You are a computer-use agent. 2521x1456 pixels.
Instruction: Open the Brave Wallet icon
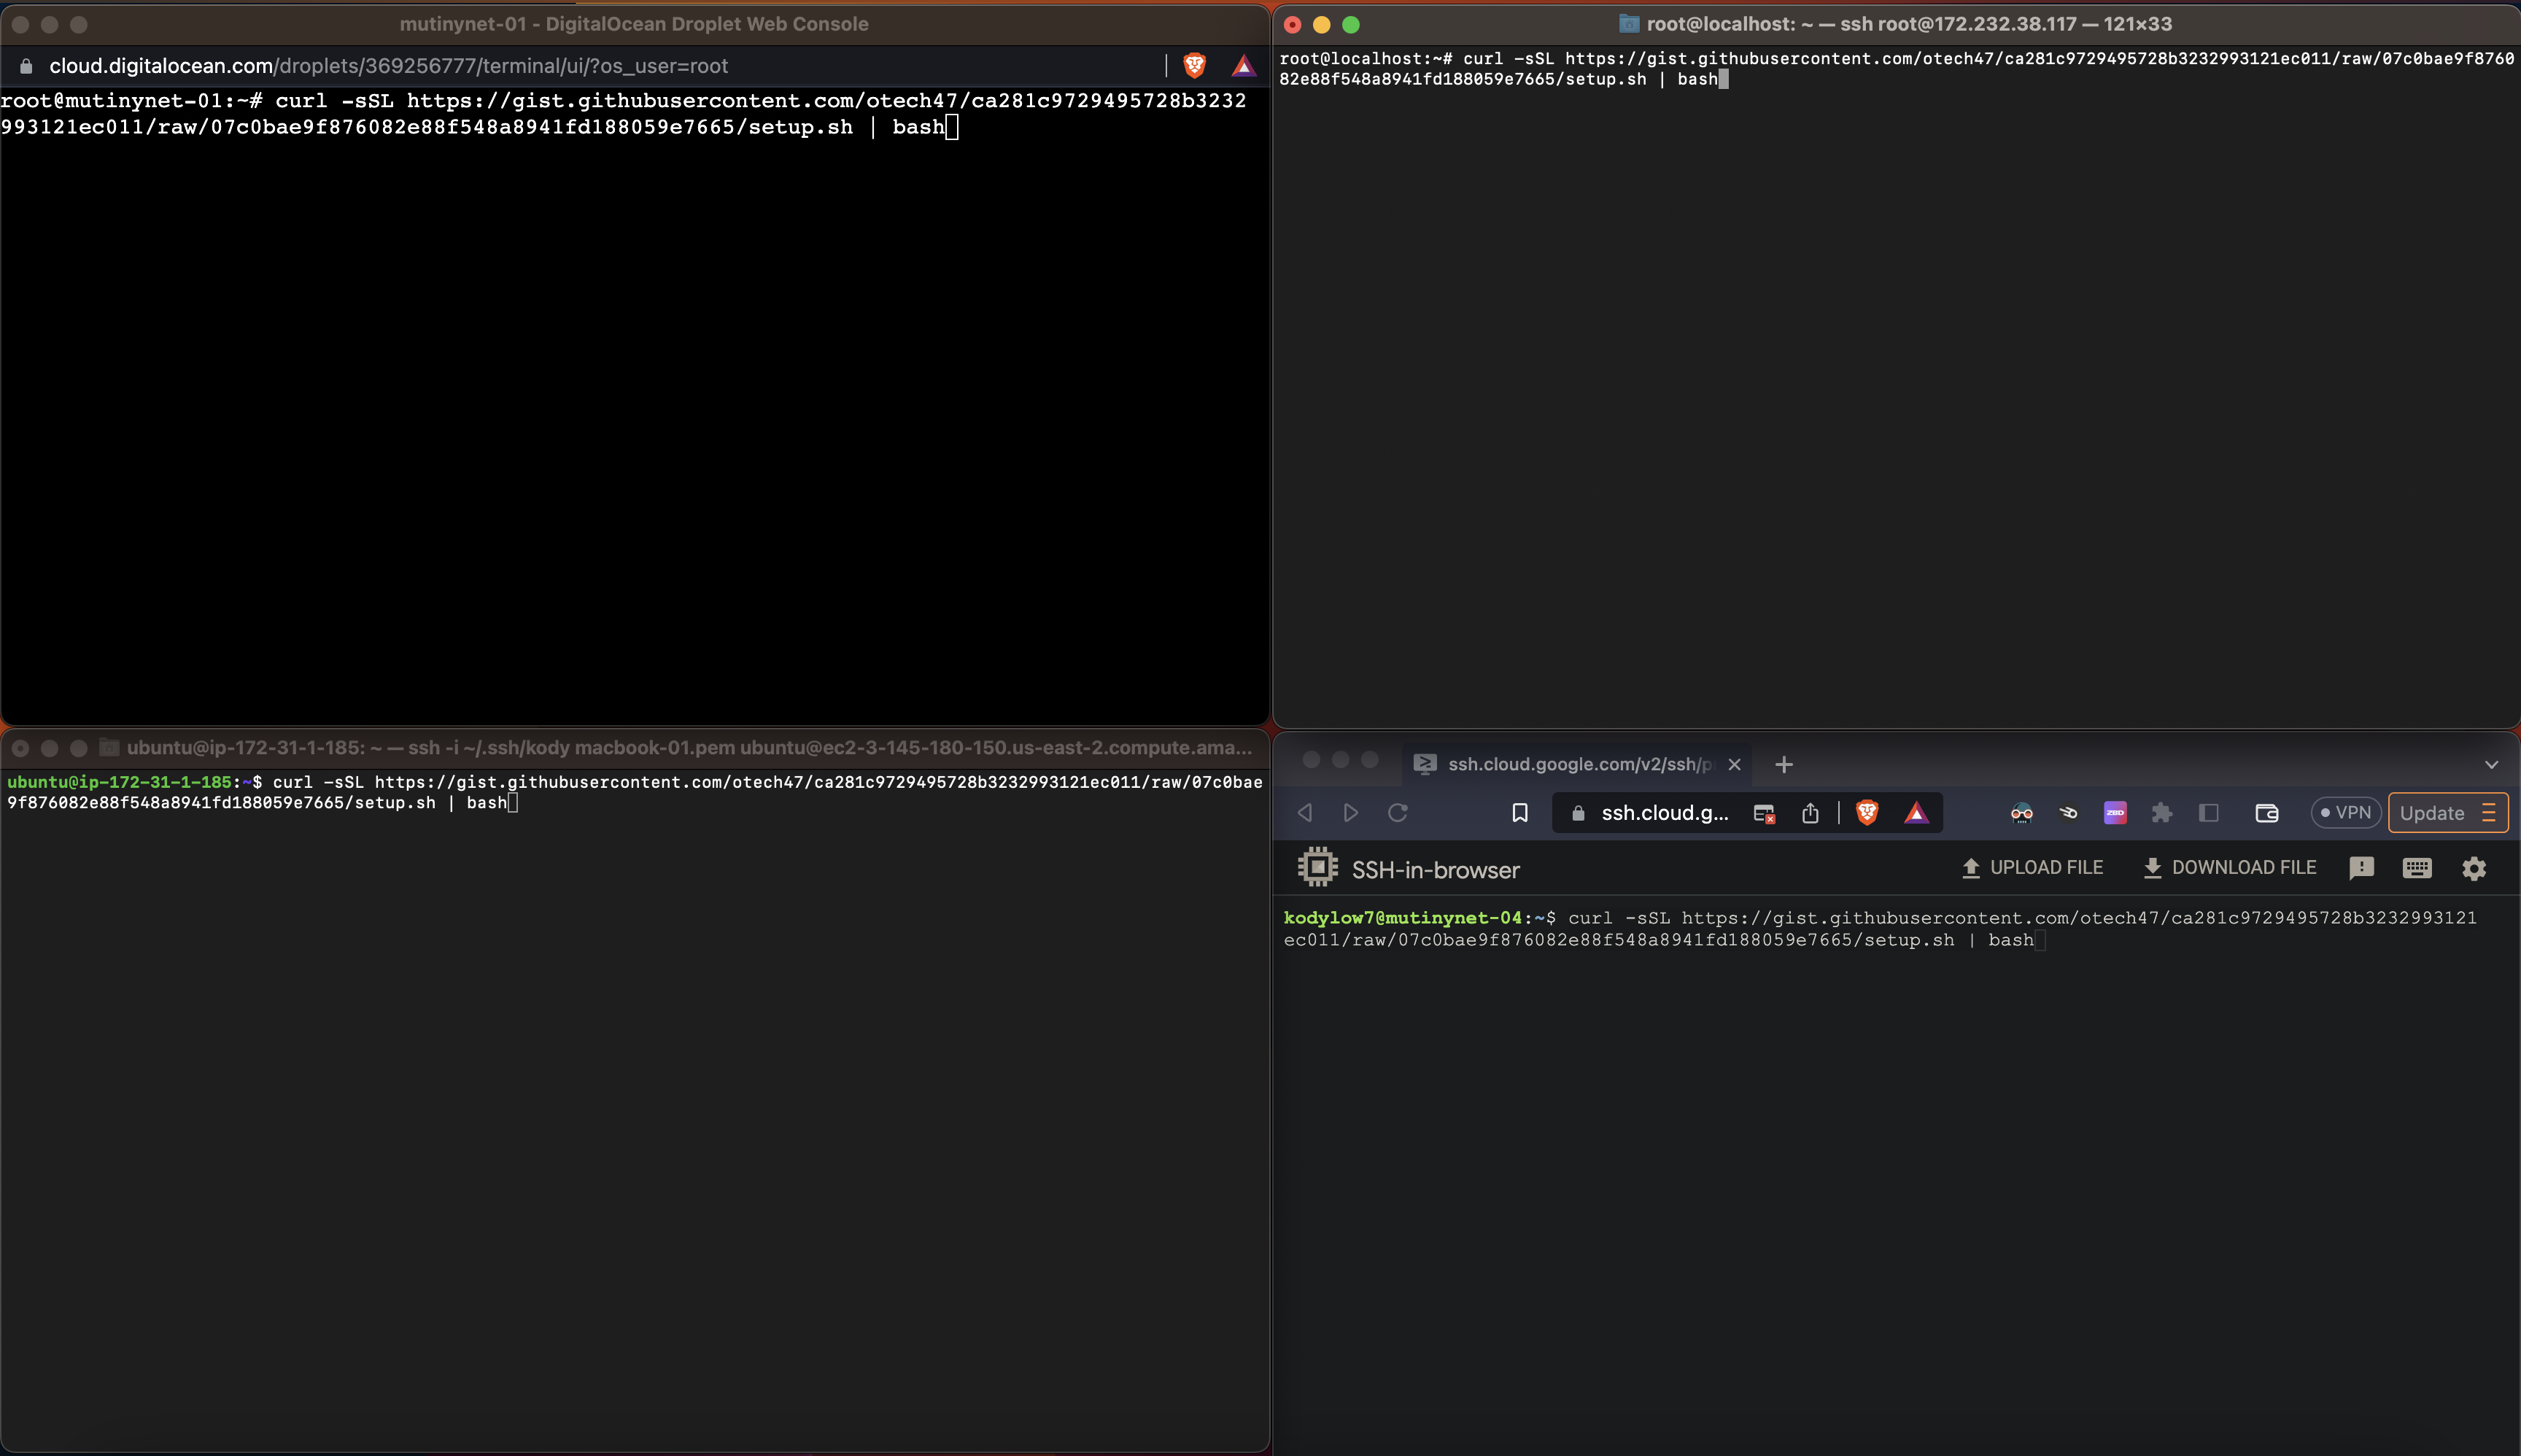click(x=2267, y=813)
